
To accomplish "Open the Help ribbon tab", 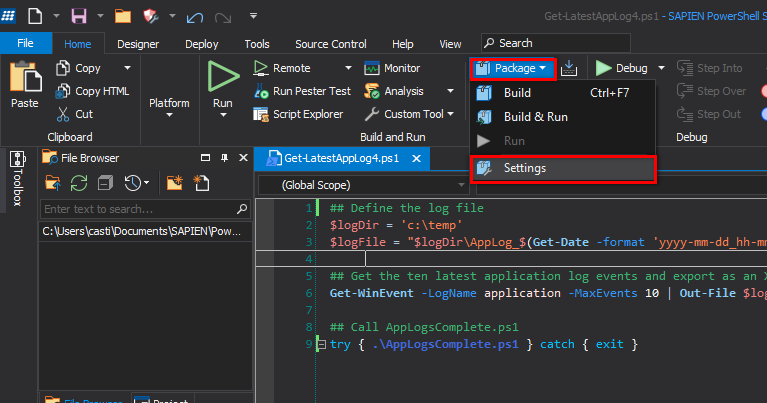I will click(x=403, y=44).
